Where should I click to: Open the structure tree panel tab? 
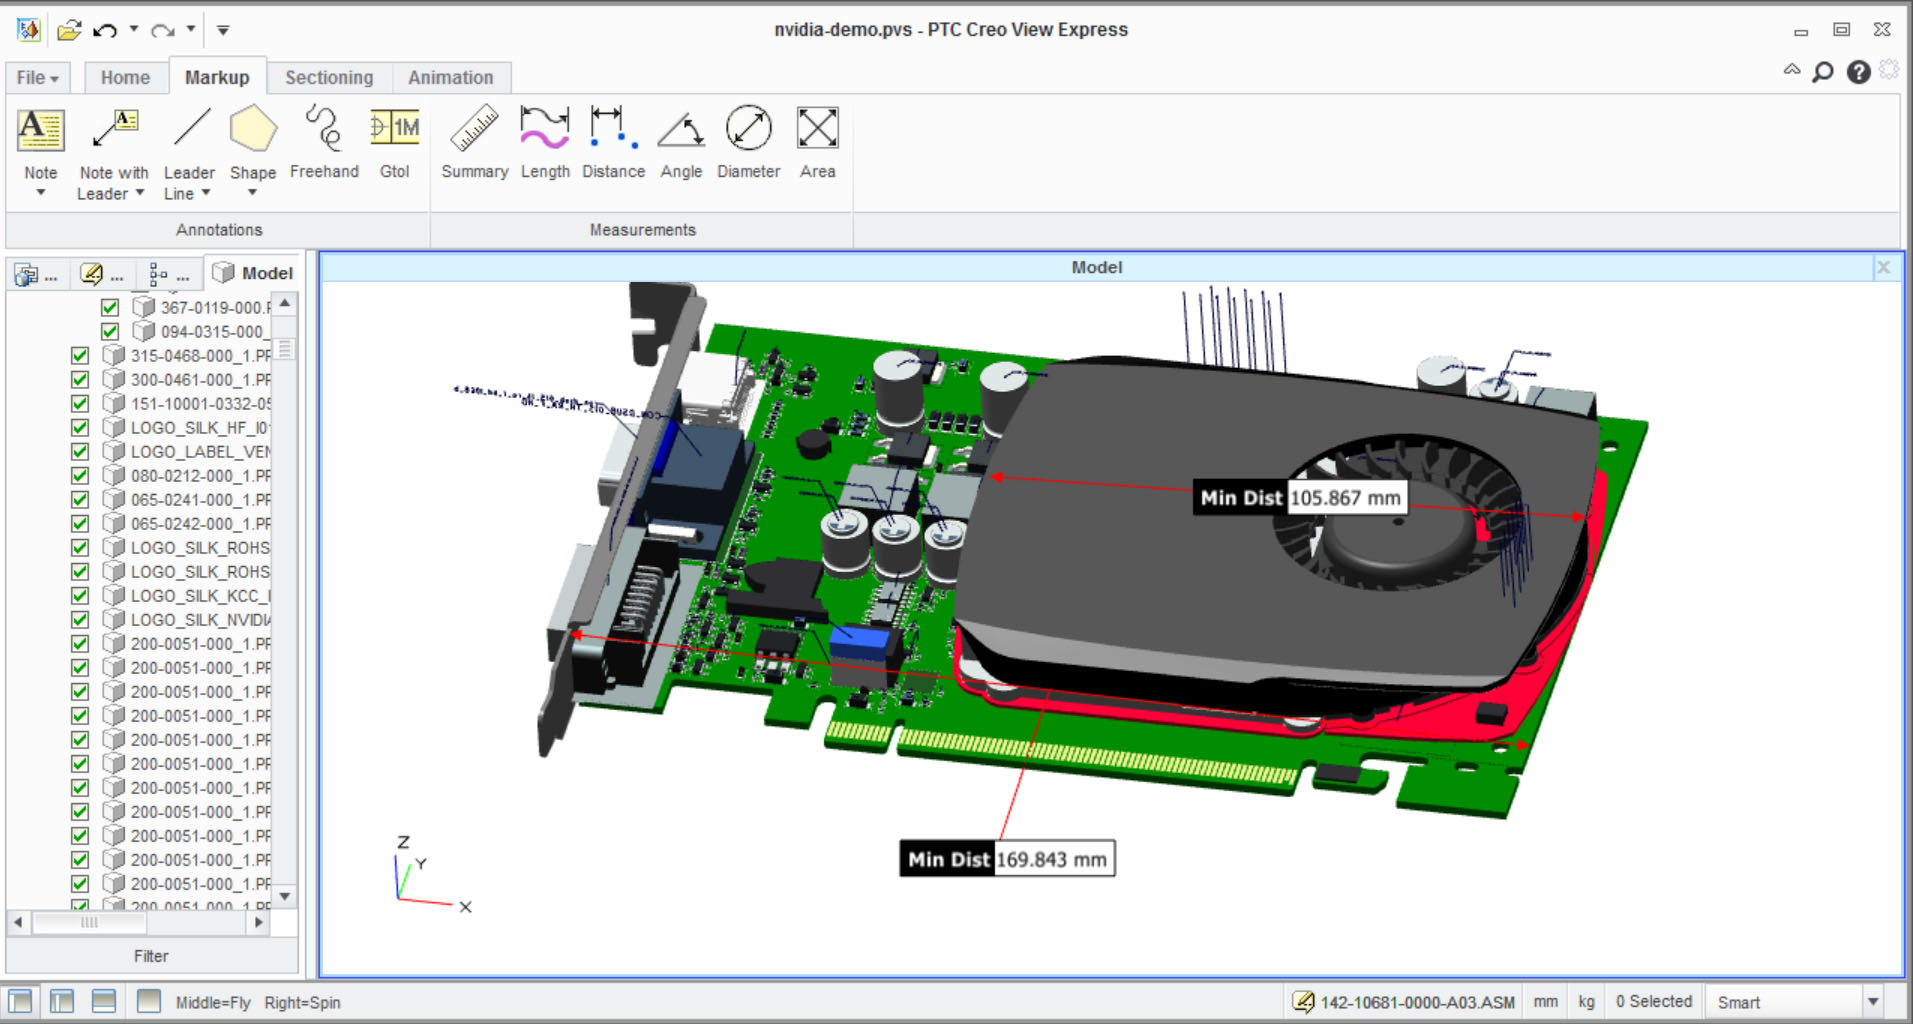click(x=168, y=273)
